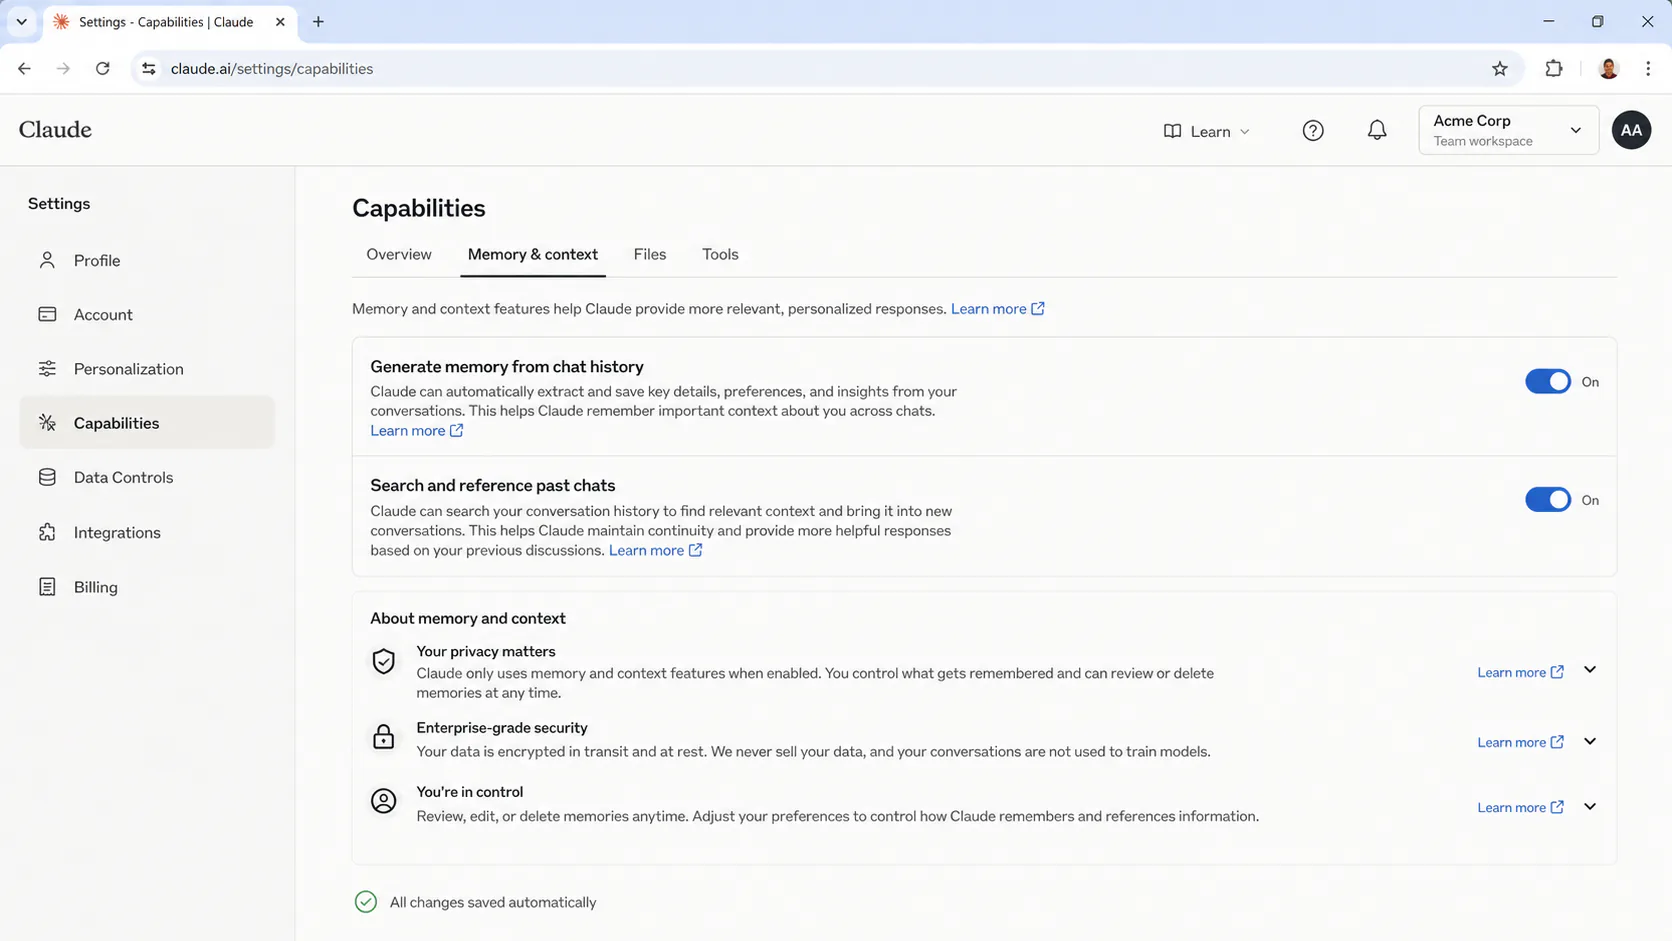Screen dimensions: 1672x941
Task: Click the Account card icon in sidebar
Action: [47, 314]
